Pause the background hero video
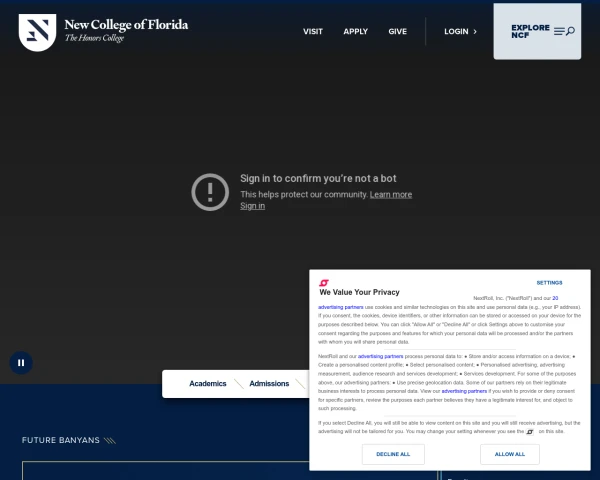The image size is (600, 480). coord(21,362)
